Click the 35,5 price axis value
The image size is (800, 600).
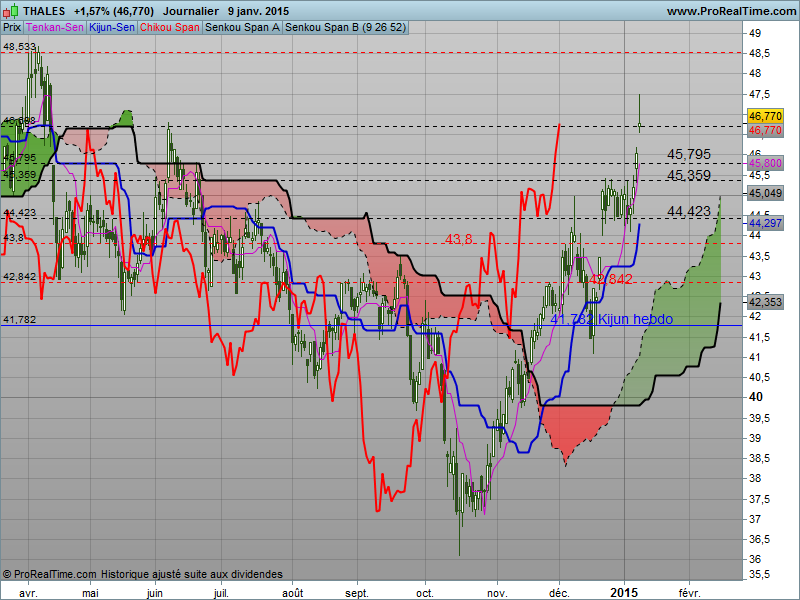[x=759, y=574]
